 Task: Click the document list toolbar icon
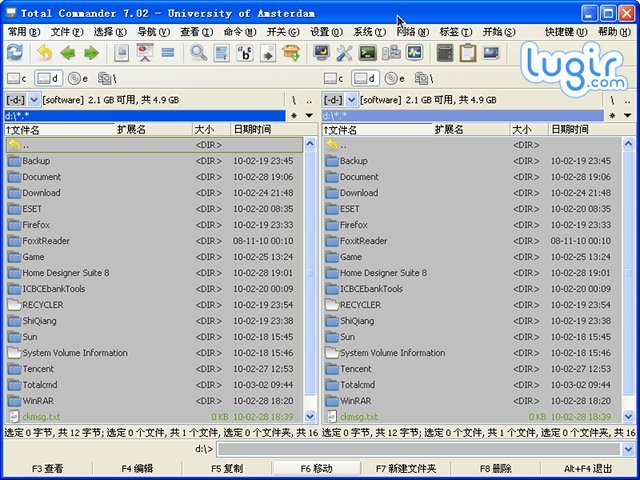pyautogui.click(x=222, y=53)
